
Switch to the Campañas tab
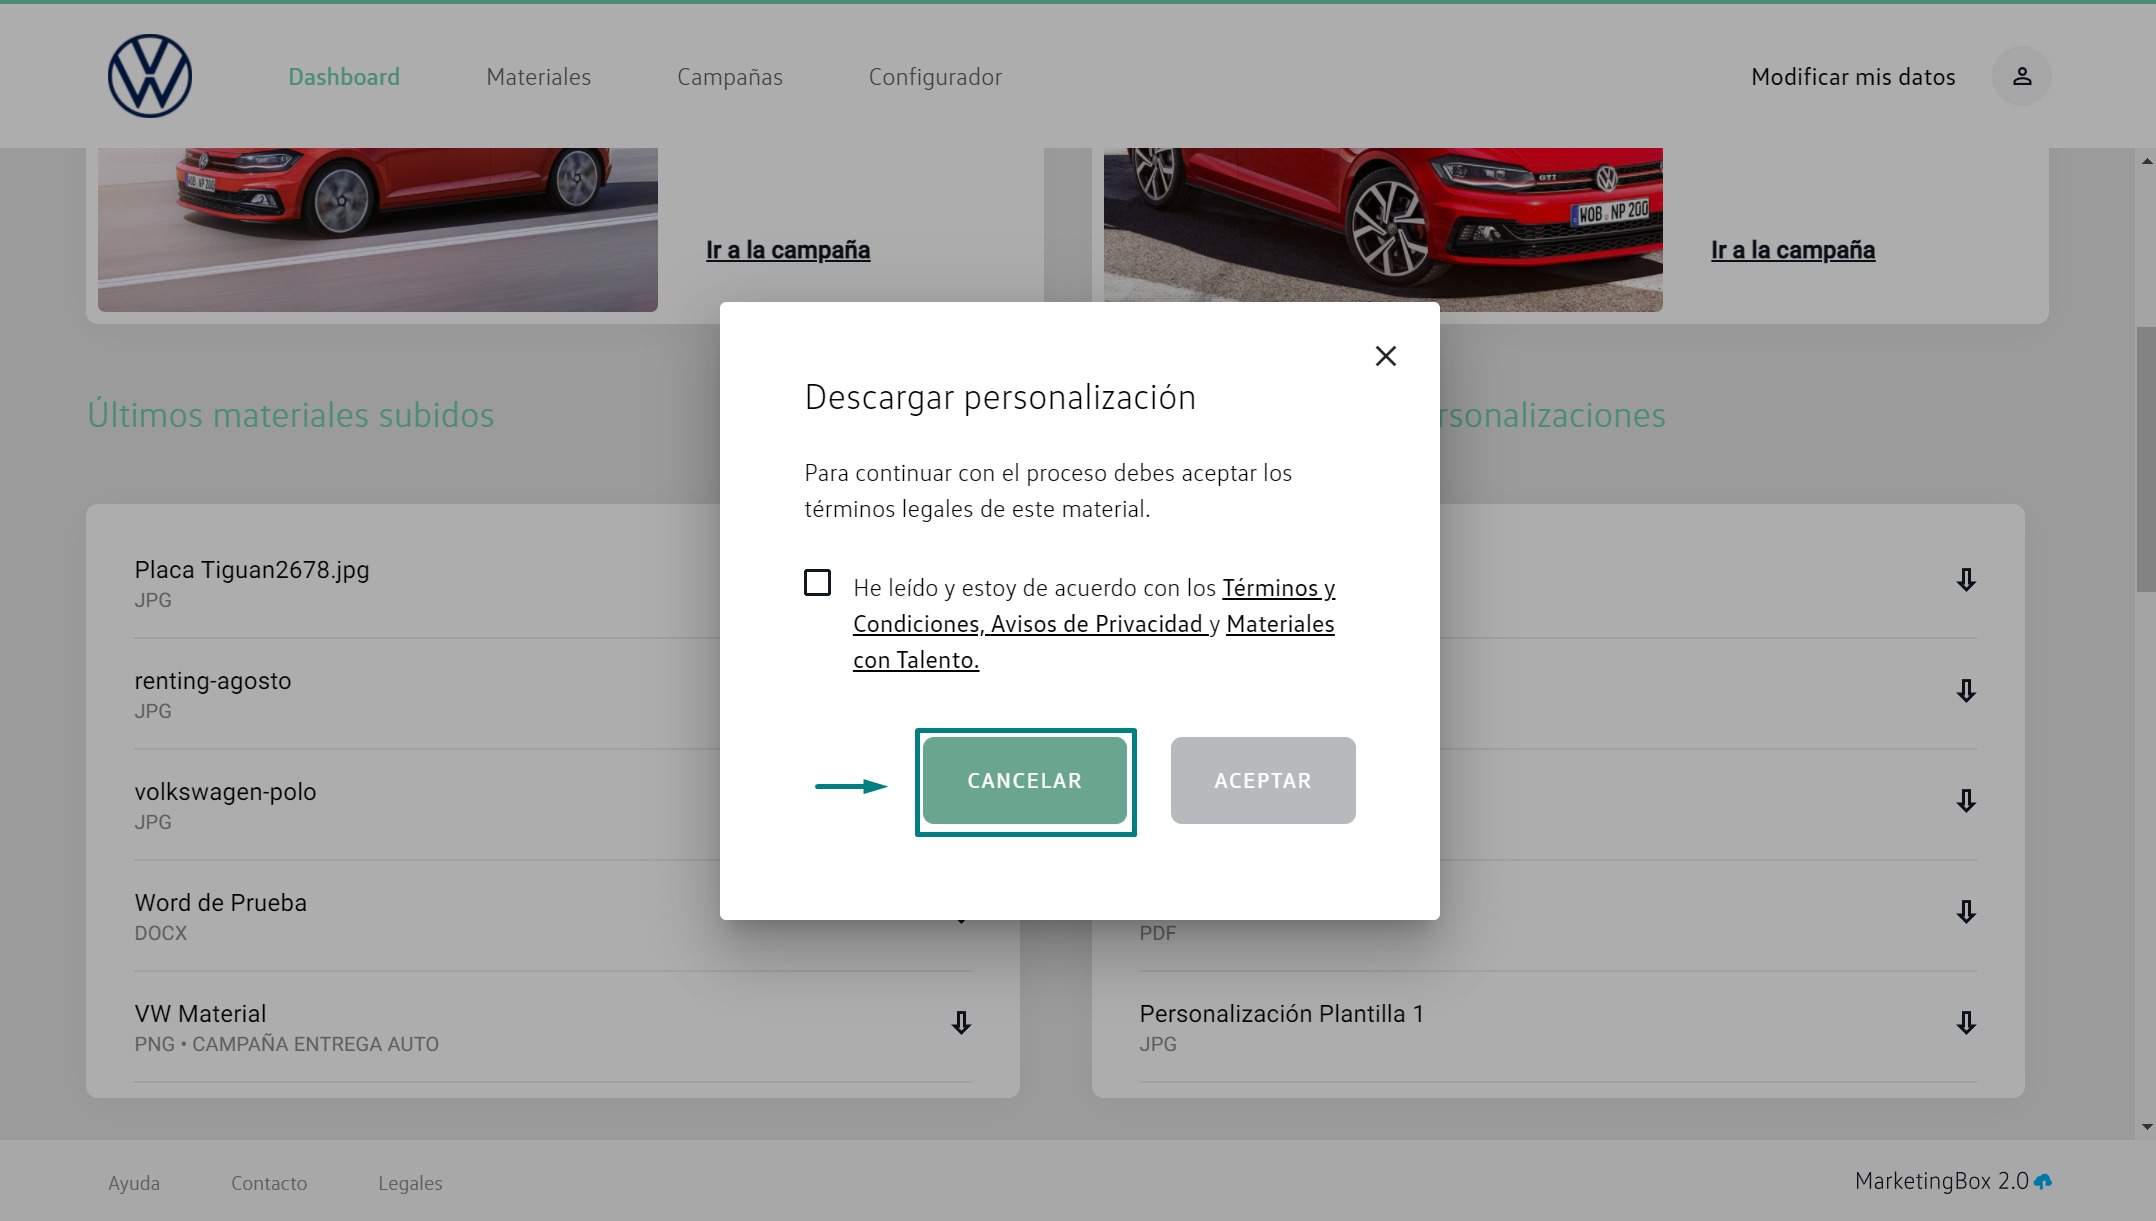(729, 77)
